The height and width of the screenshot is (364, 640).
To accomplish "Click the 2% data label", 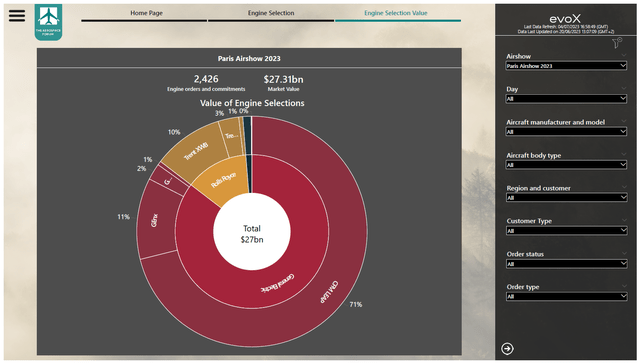I will tap(141, 168).
